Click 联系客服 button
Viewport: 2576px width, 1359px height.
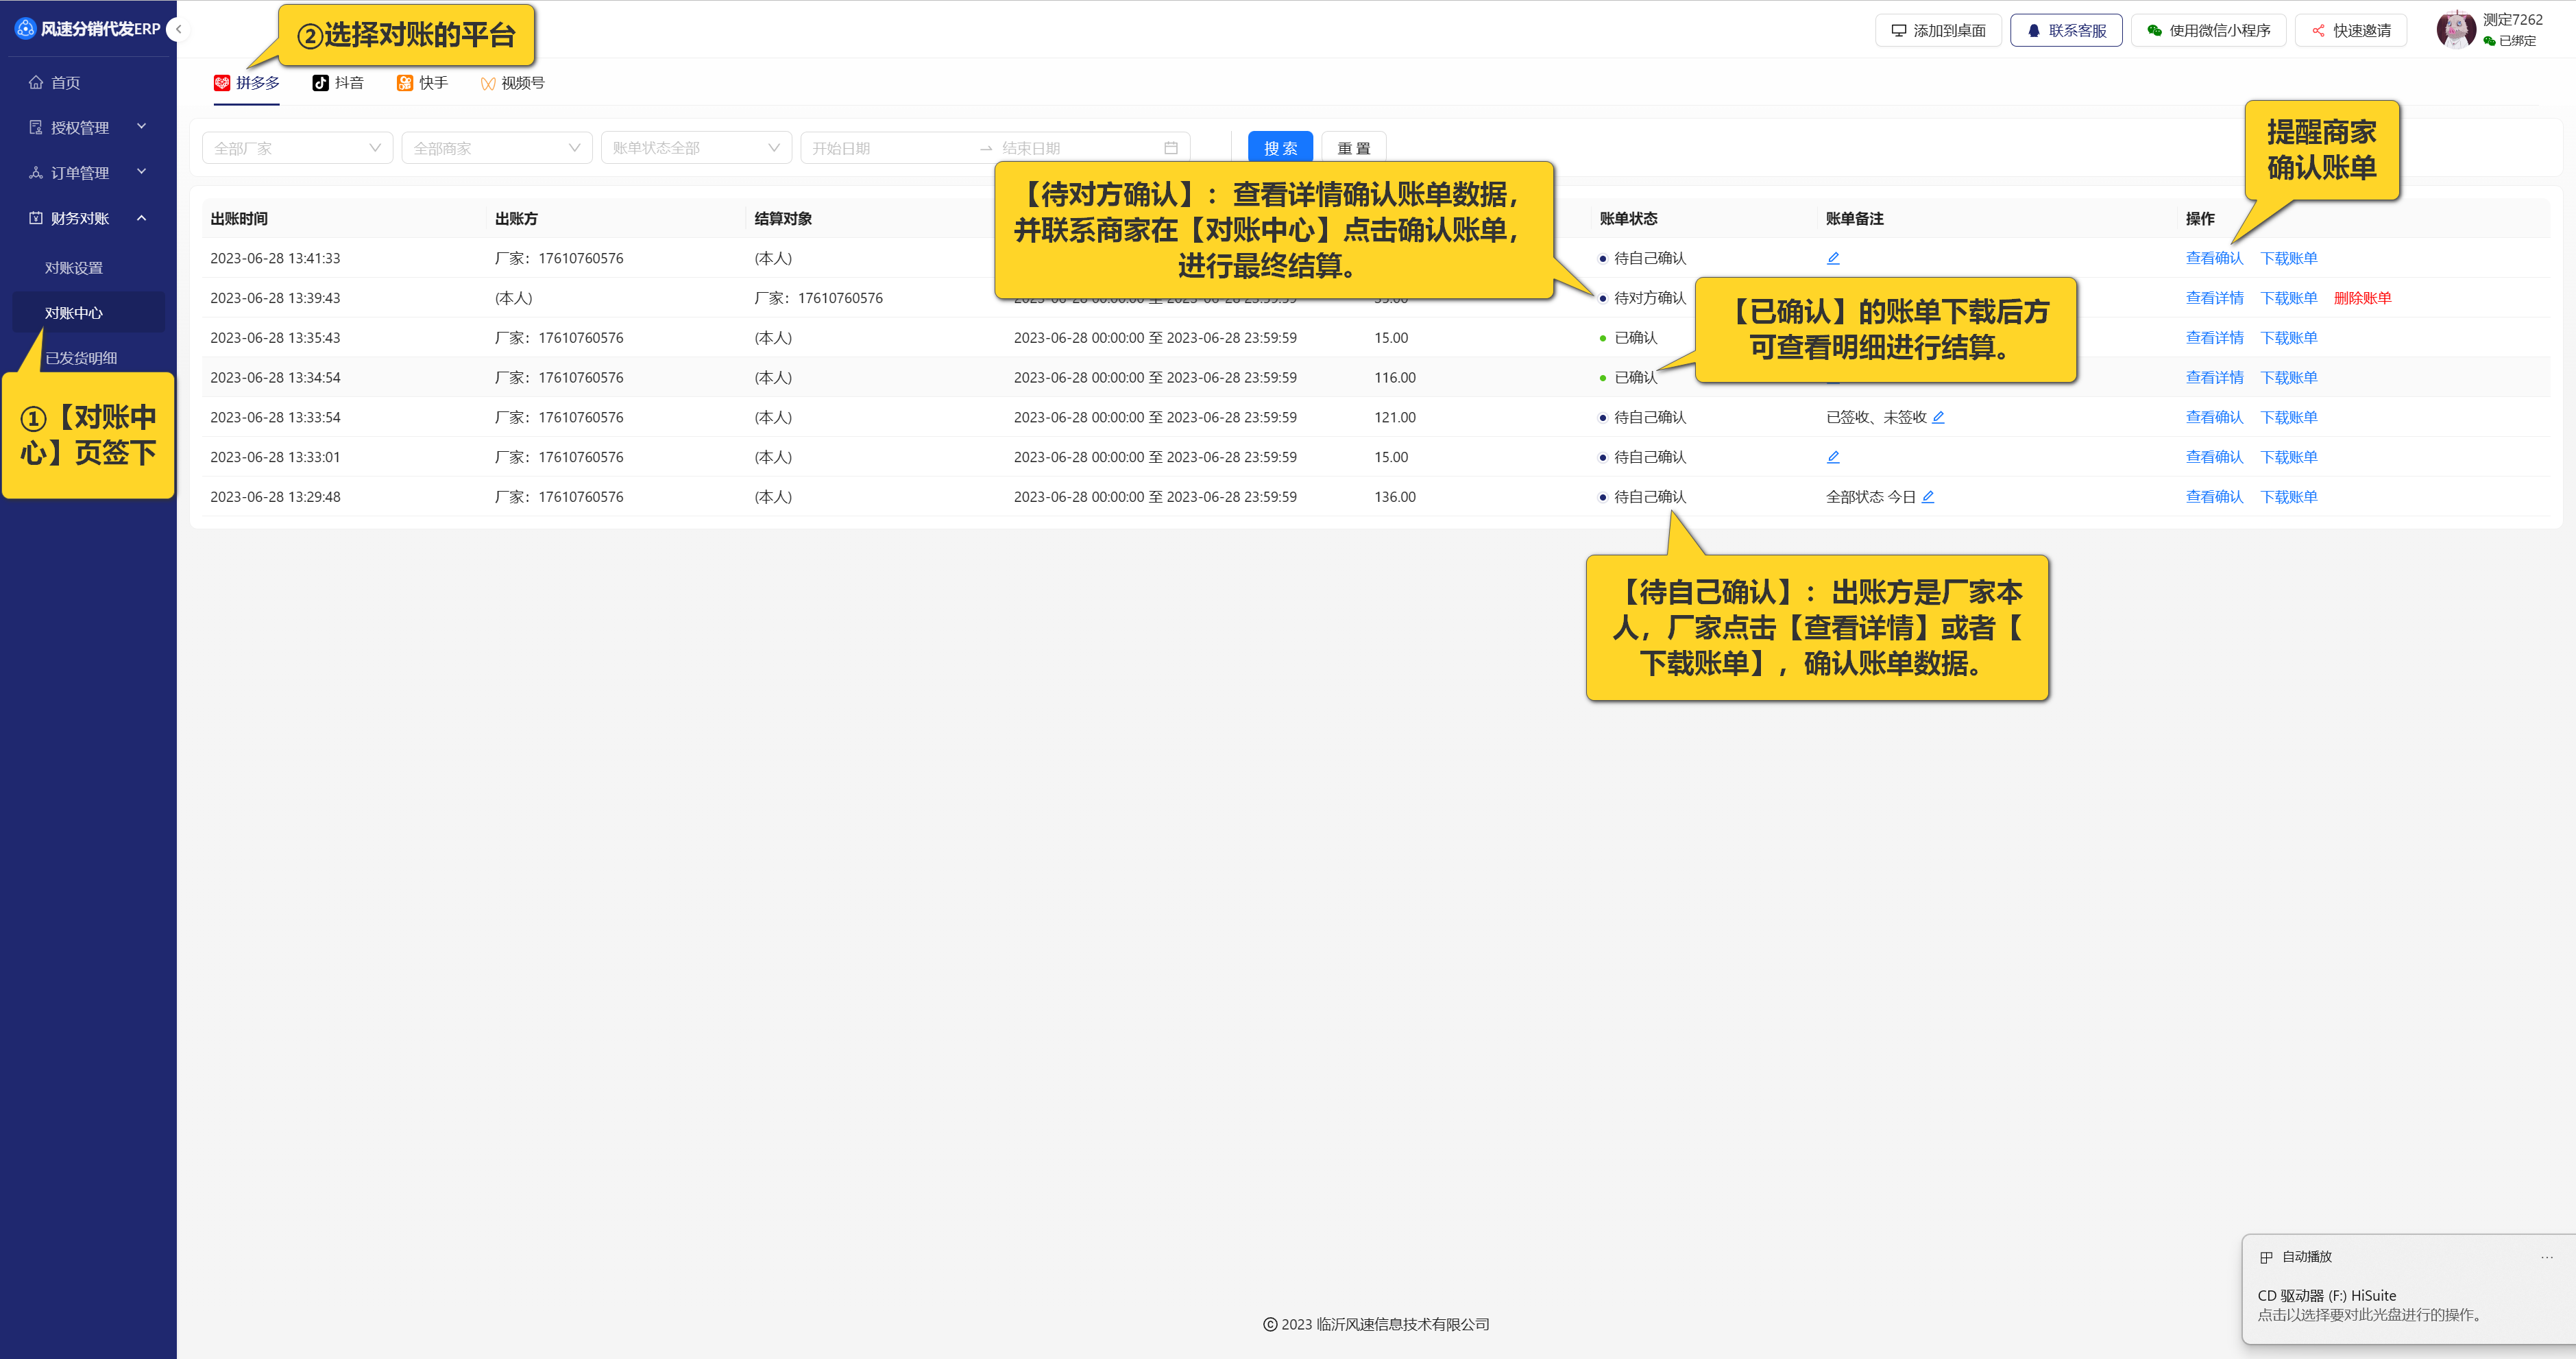point(2066,30)
